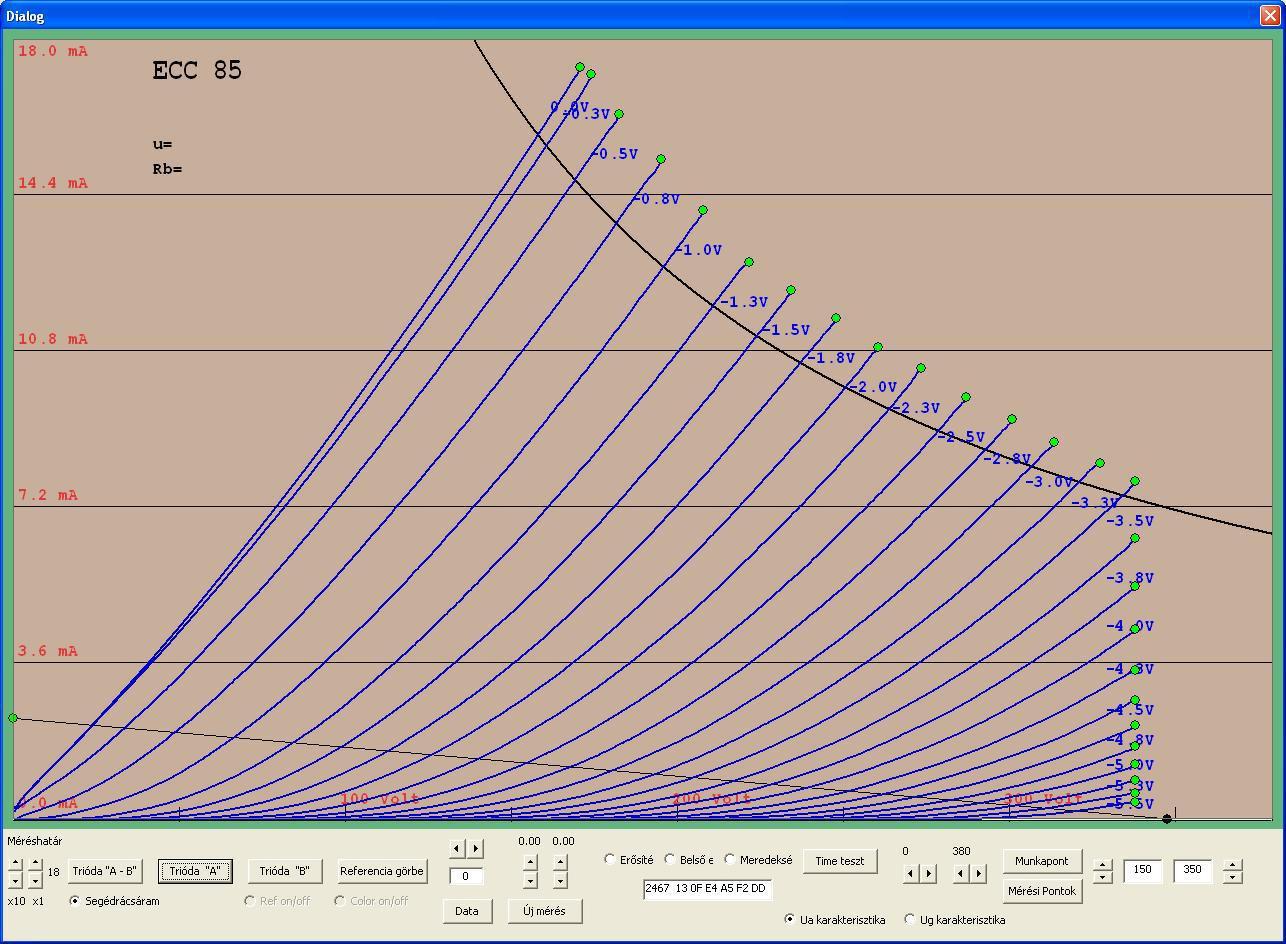The width and height of the screenshot is (1286, 944).
Task: Click the Rb= label on the graph
Action: pyautogui.click(x=167, y=169)
